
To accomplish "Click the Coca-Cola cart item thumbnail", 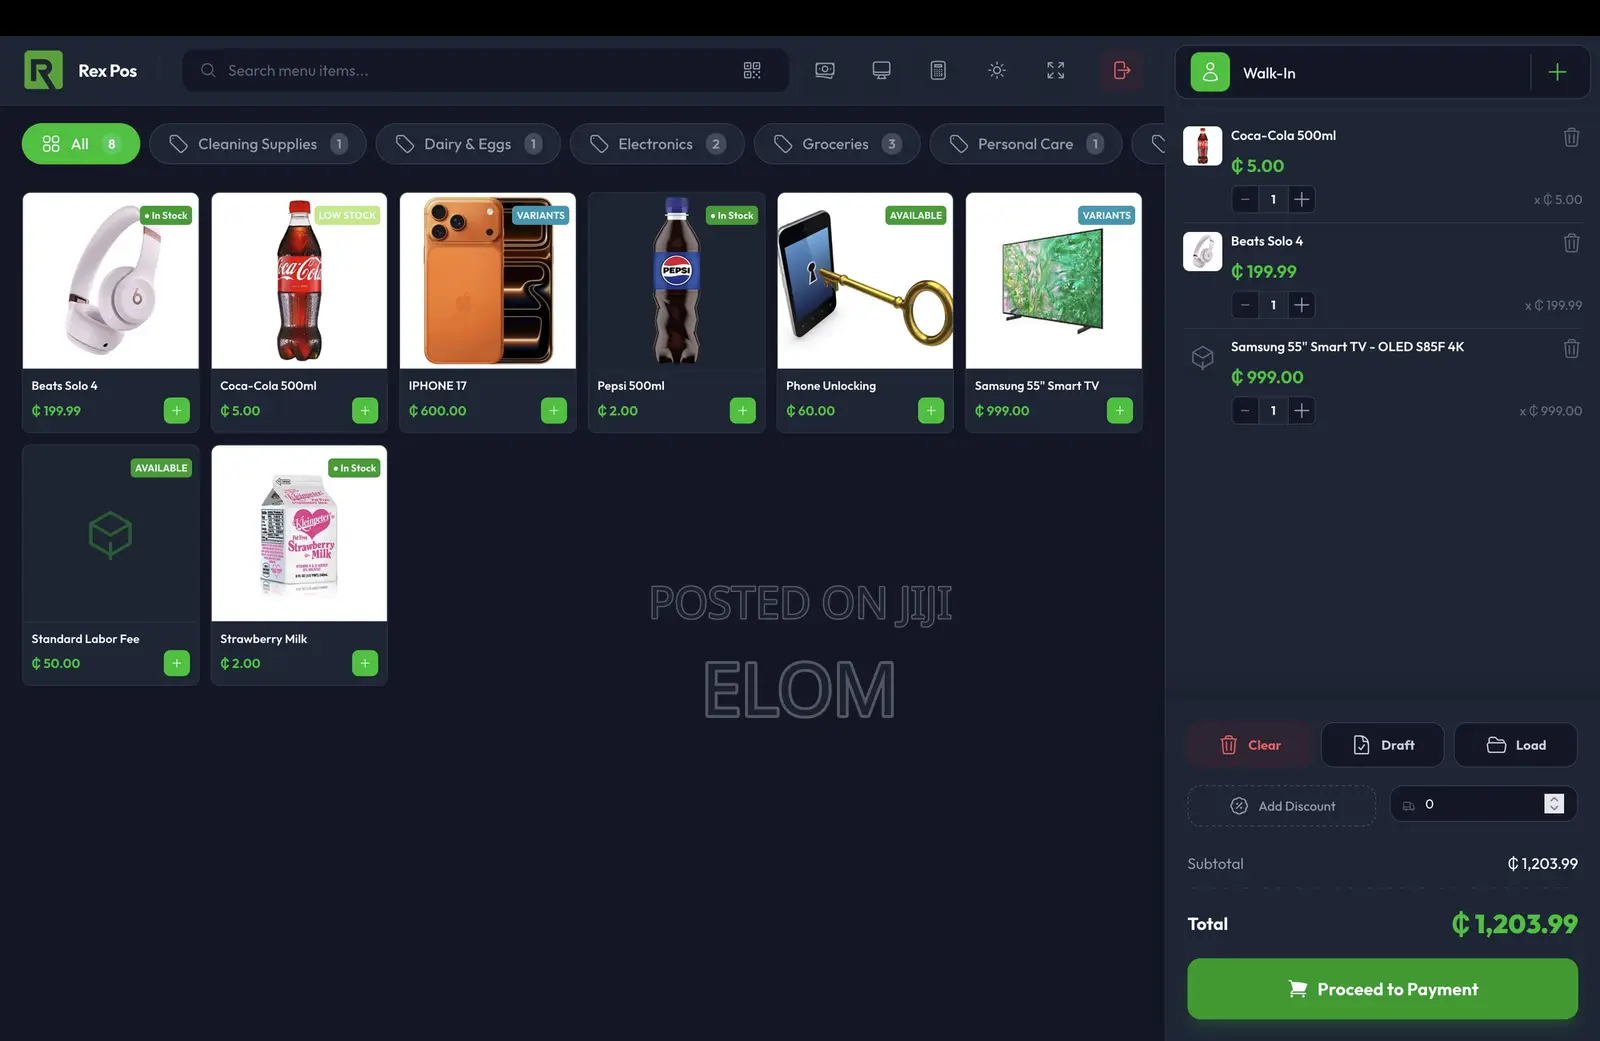I will (1203, 146).
